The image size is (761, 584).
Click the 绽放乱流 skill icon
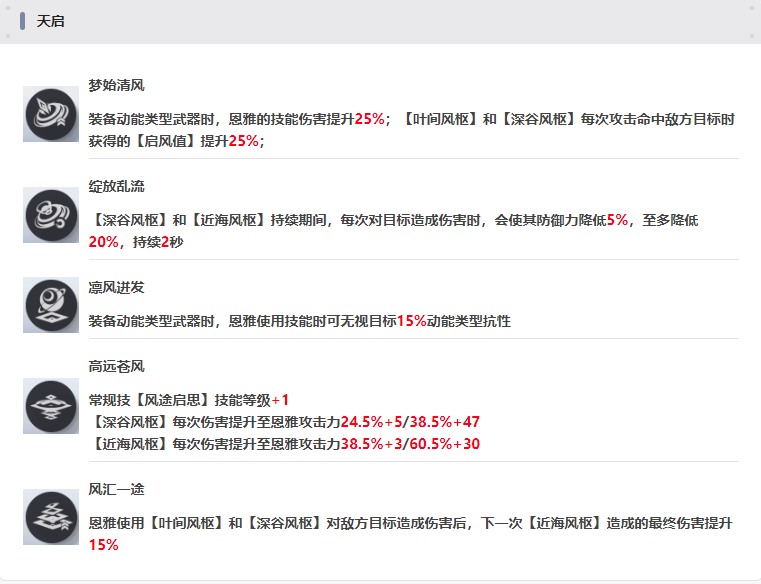point(51,215)
